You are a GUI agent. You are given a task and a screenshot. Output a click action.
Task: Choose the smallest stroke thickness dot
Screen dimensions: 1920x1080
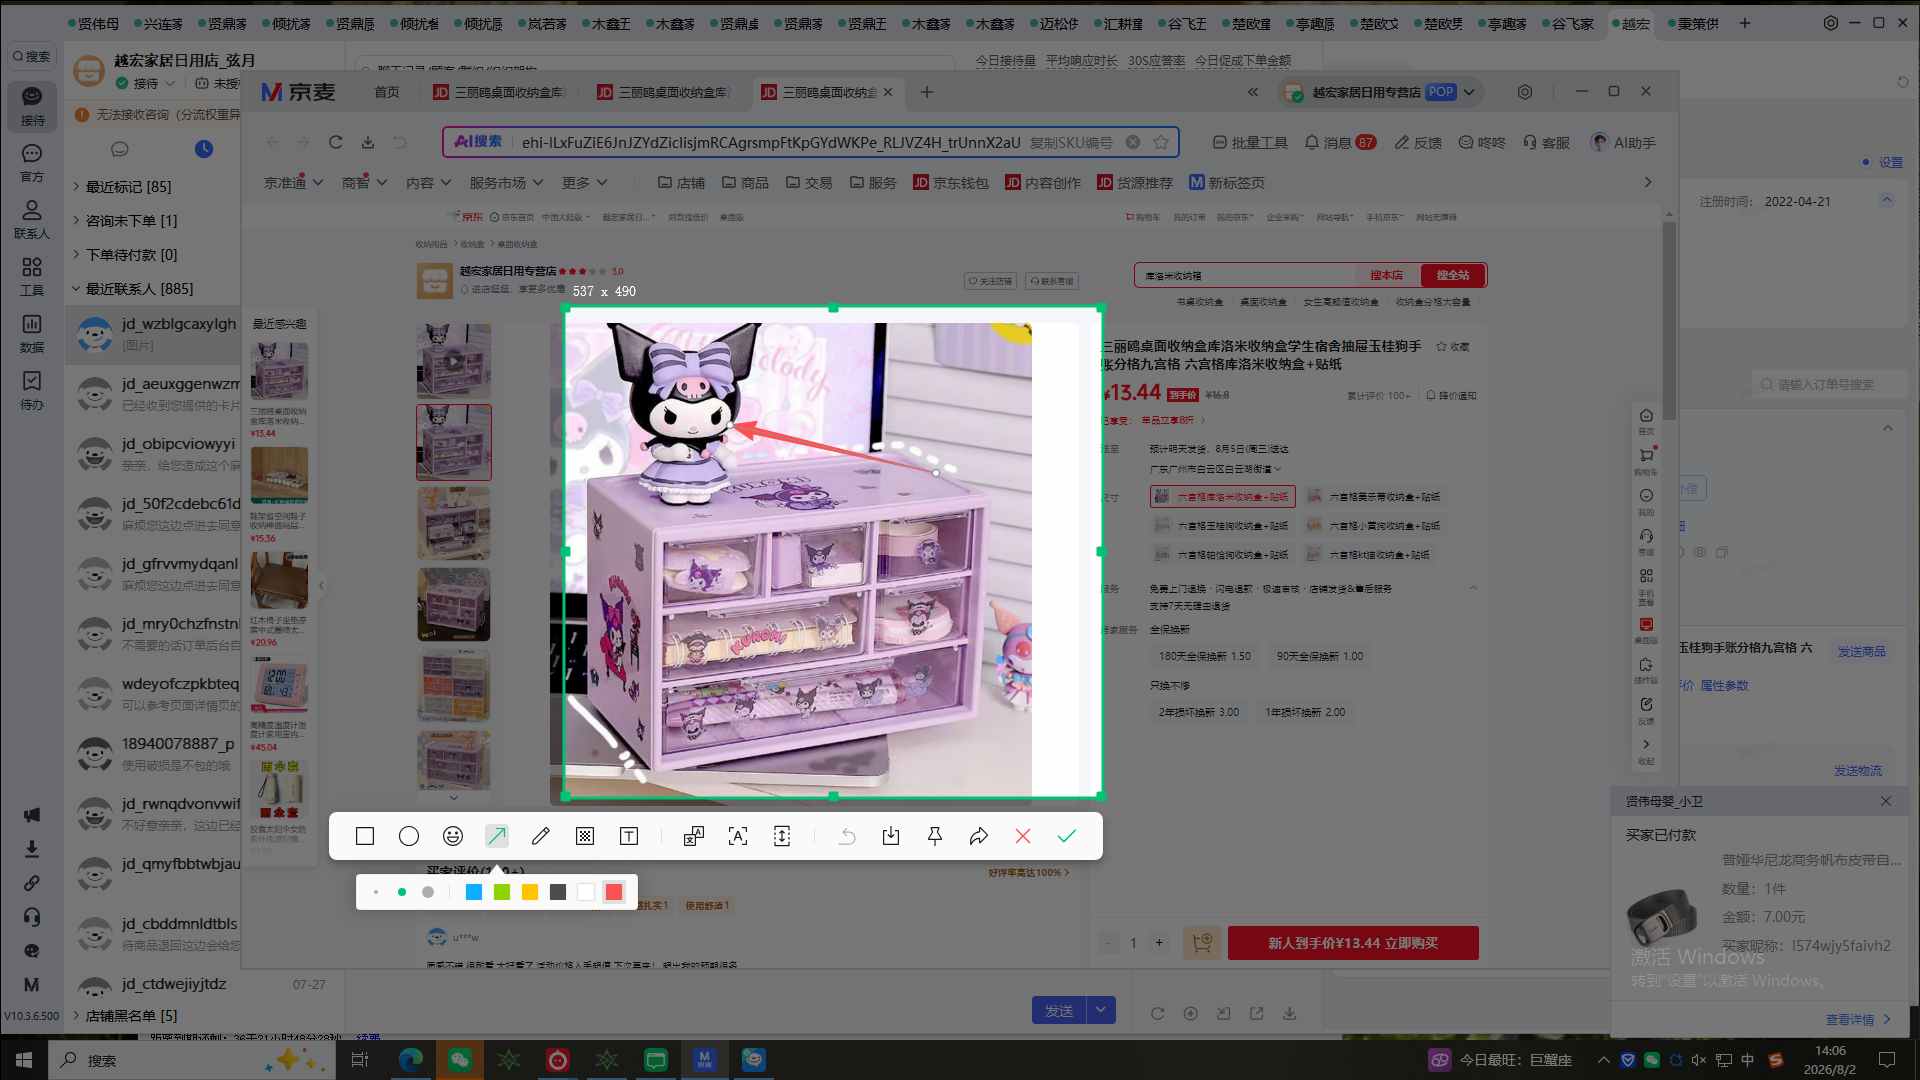pos(376,892)
